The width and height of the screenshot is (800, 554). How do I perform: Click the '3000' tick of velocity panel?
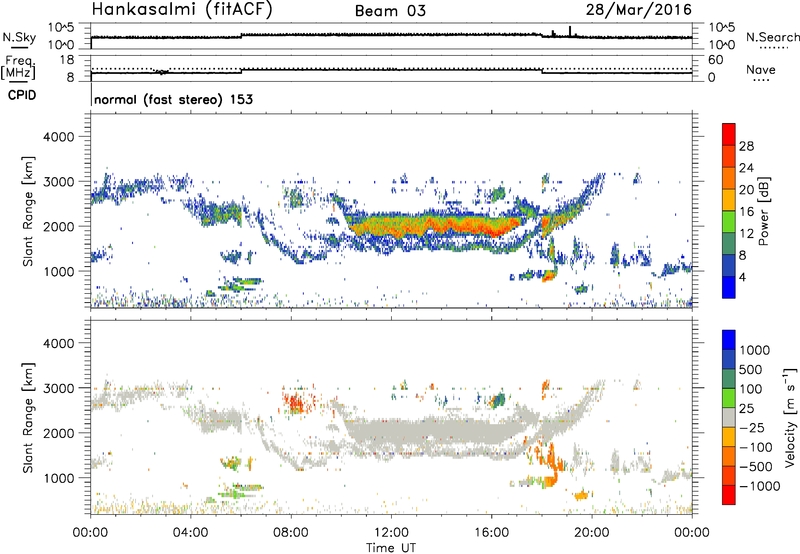tap(58, 388)
